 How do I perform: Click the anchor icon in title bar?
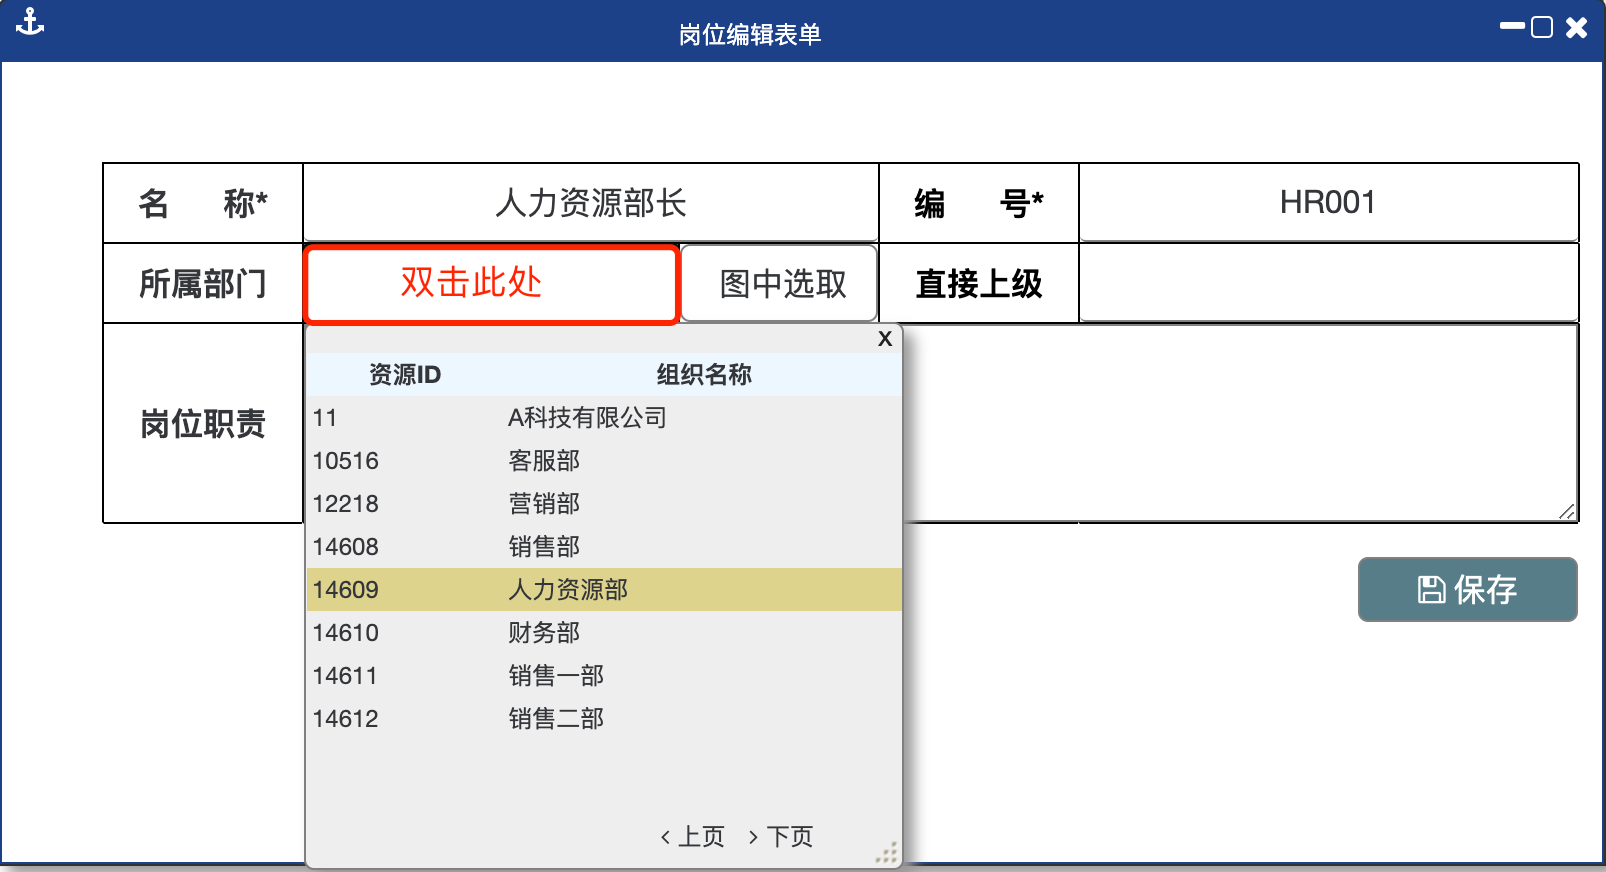coord(30,22)
